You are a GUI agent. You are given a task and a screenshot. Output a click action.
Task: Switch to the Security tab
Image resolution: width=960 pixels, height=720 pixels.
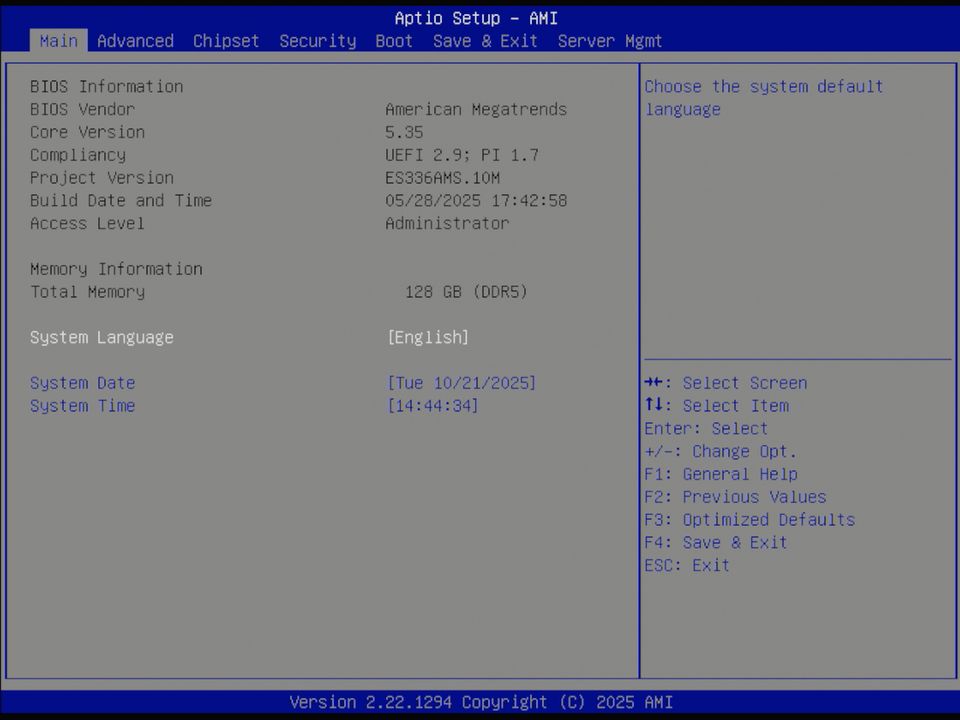pyautogui.click(x=317, y=41)
